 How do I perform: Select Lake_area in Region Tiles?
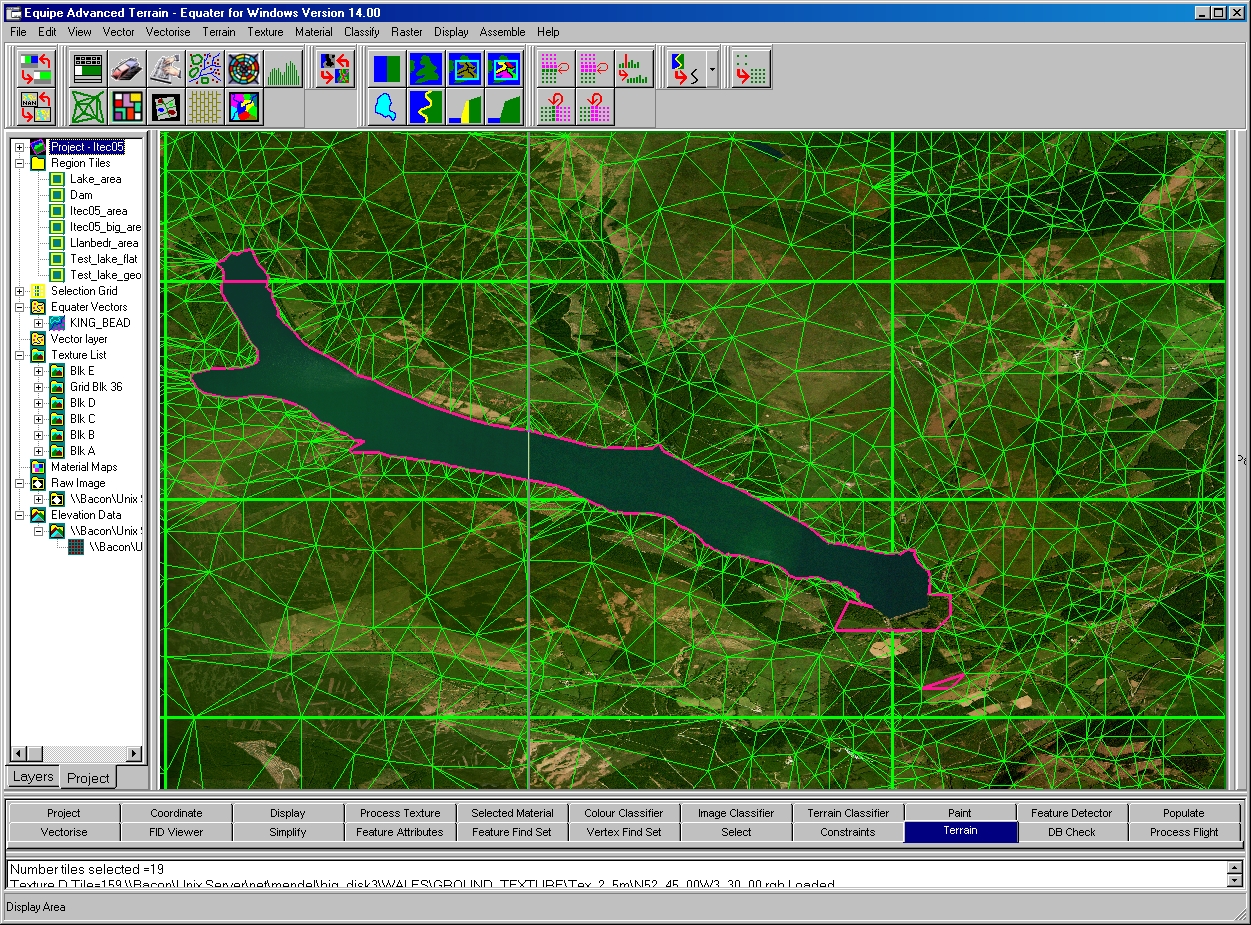[x=95, y=179]
